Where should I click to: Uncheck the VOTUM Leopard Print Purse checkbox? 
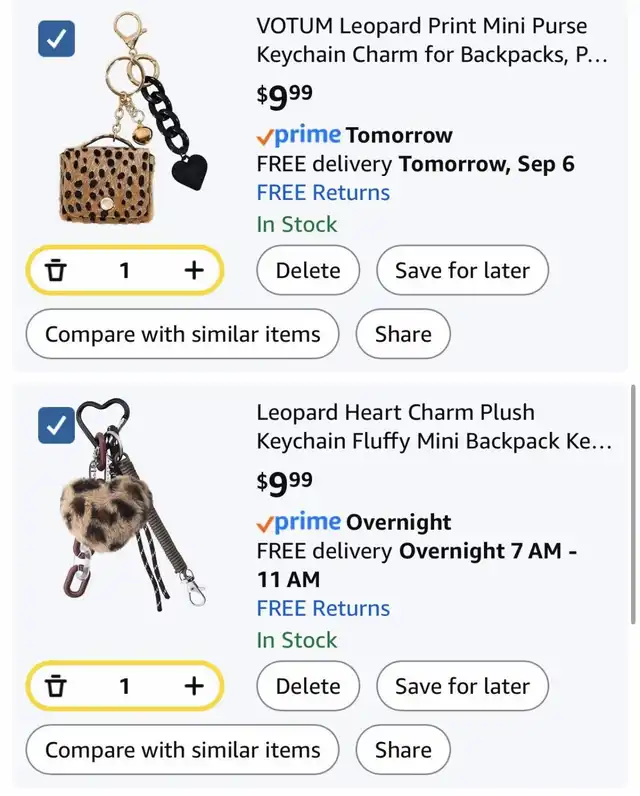point(56,40)
